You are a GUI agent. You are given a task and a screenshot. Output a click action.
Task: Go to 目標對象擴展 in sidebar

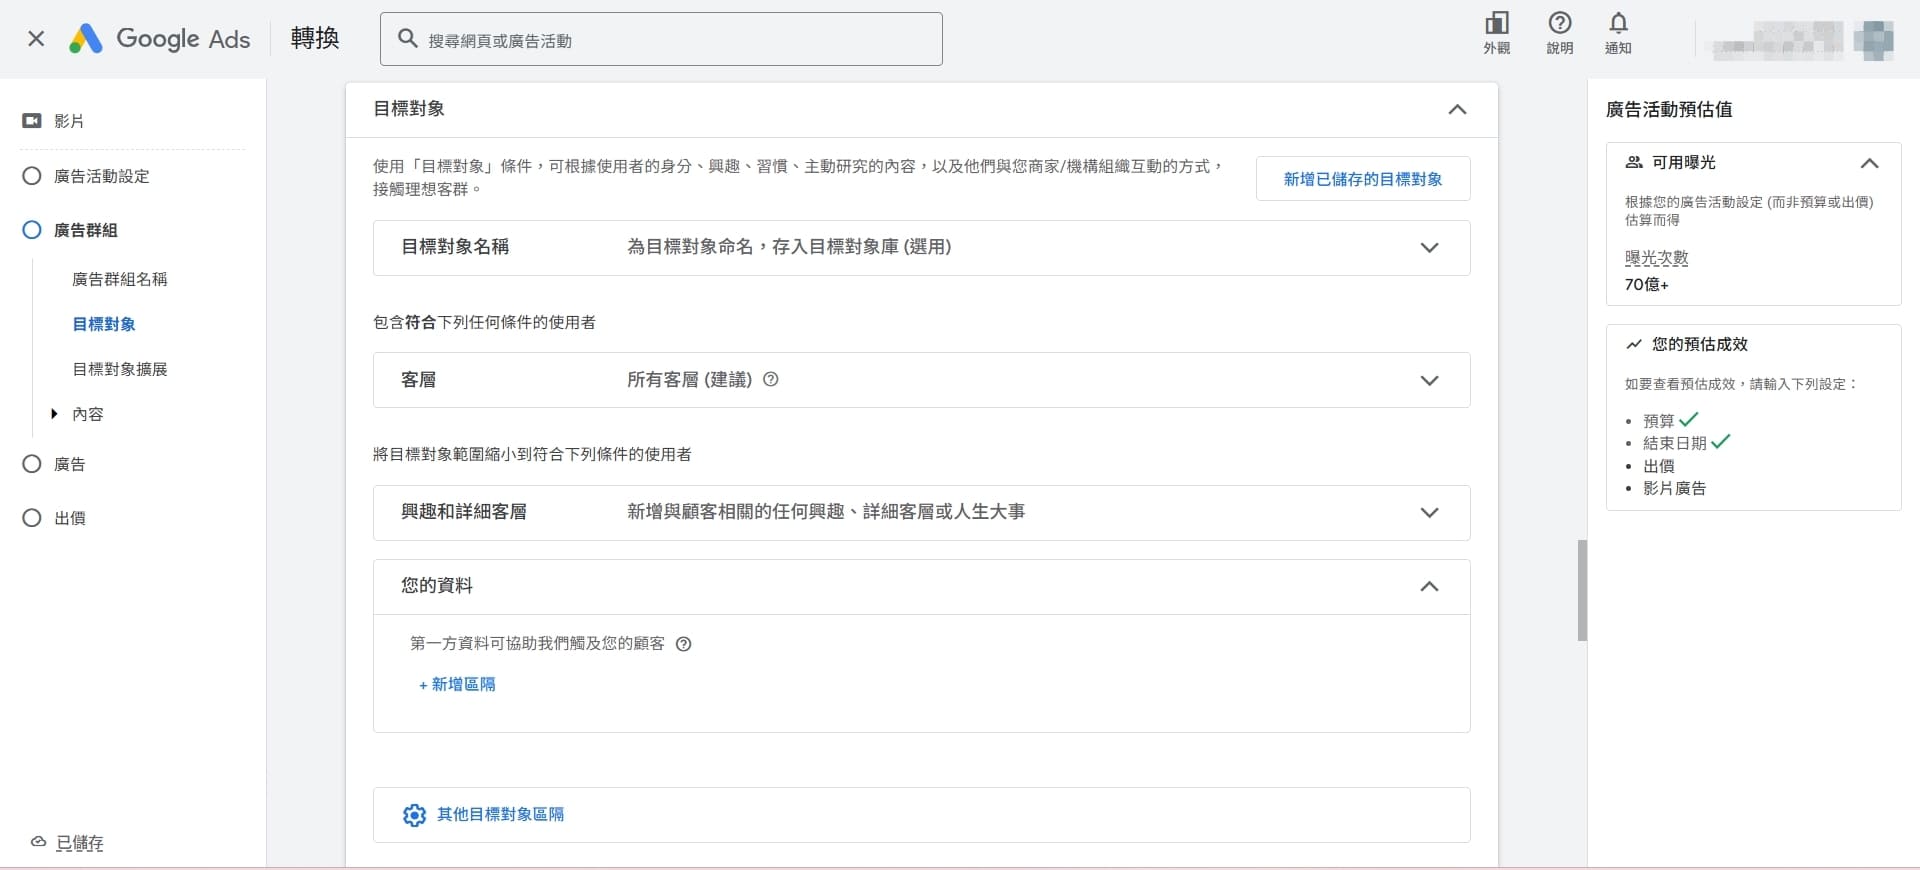[x=120, y=369]
